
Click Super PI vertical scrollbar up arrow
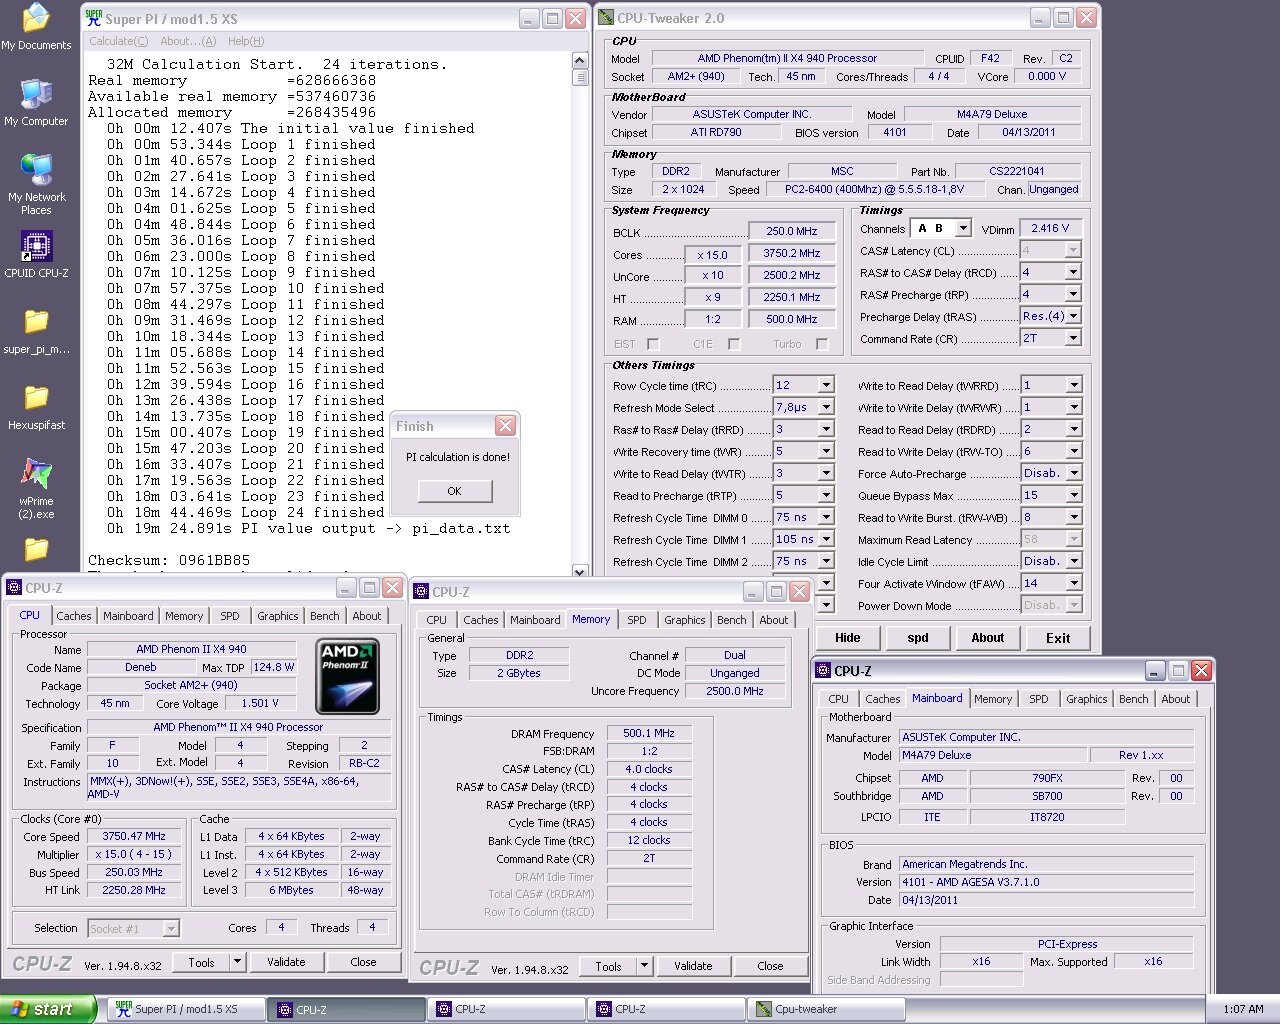coord(580,60)
